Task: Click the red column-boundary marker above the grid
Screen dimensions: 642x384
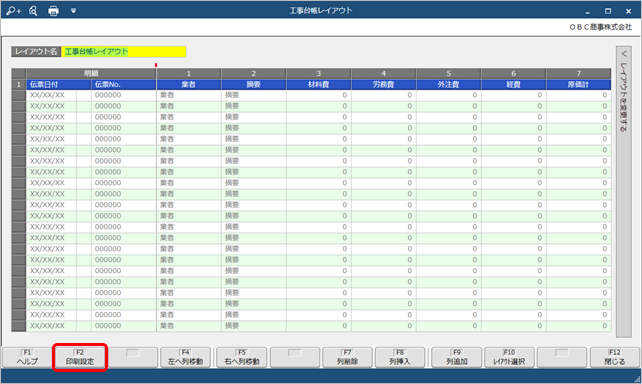Action: 156,65
